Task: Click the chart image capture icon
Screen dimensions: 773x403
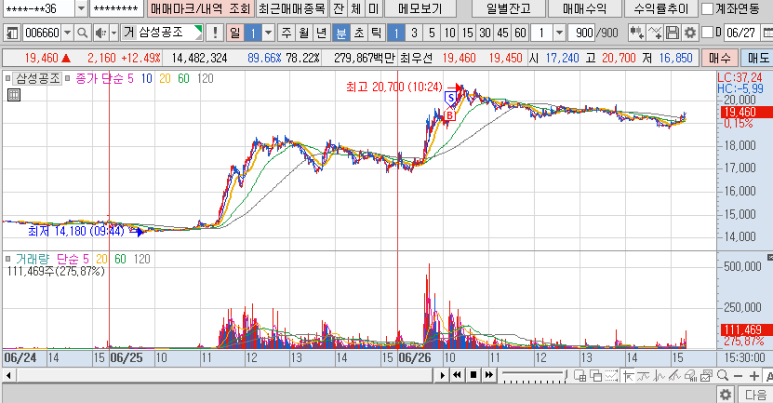Action: point(706,376)
